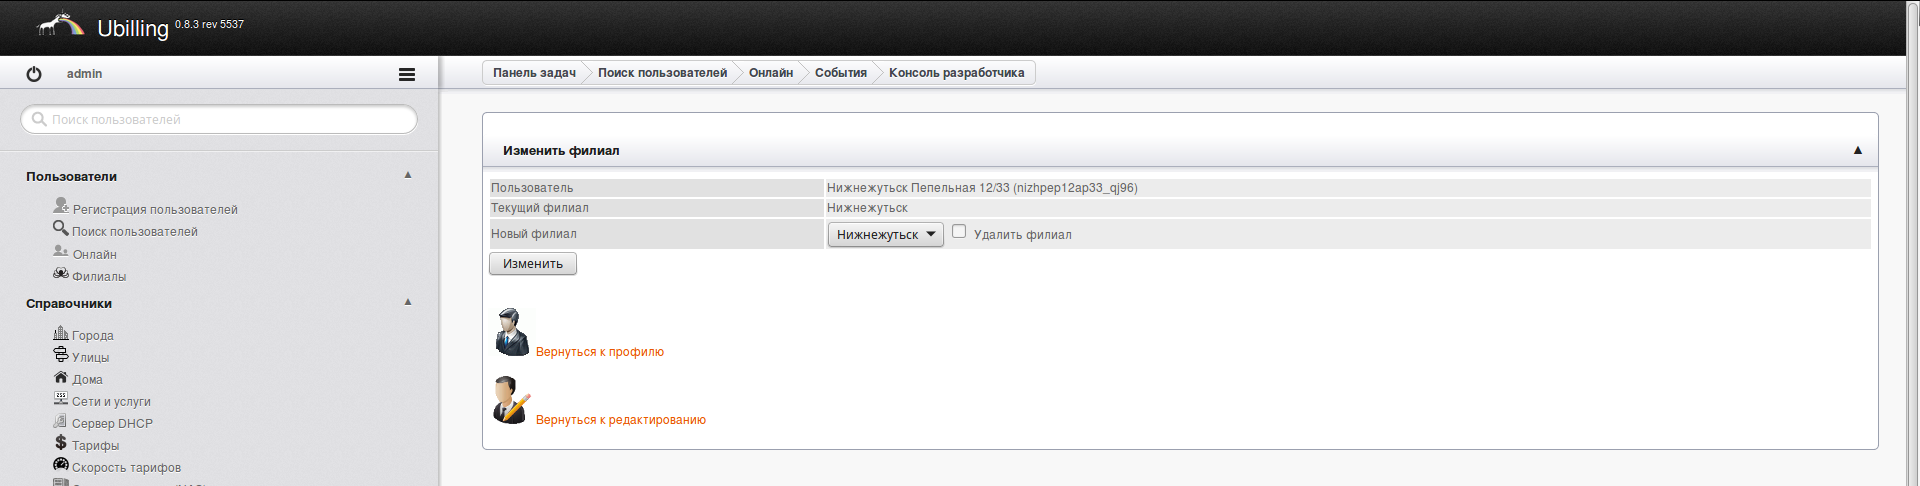This screenshot has height=486, width=1920.
Task: Collapse the Справочники sidebar section
Action: coord(408,302)
